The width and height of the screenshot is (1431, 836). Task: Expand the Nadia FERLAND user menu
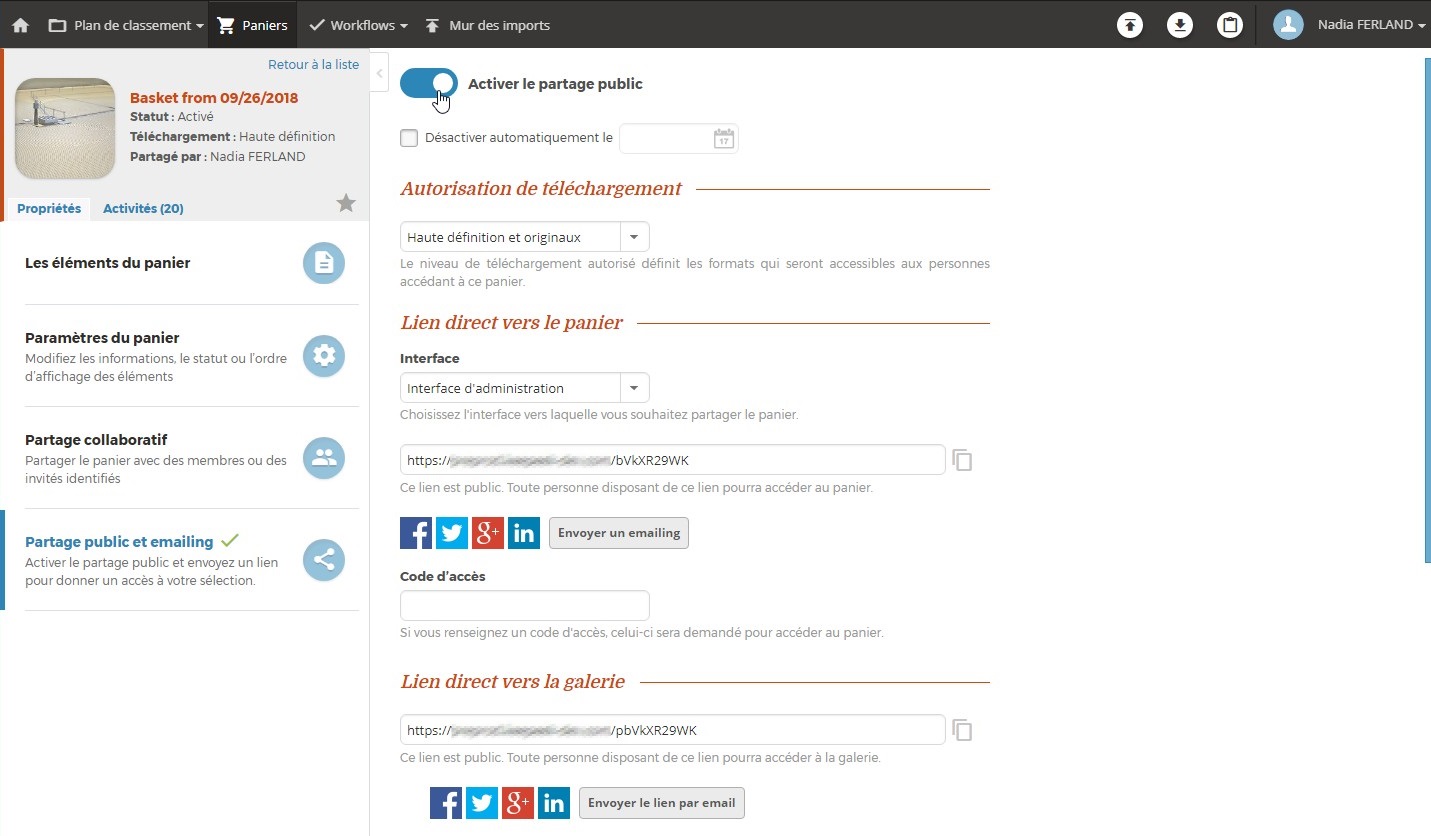pos(1350,25)
